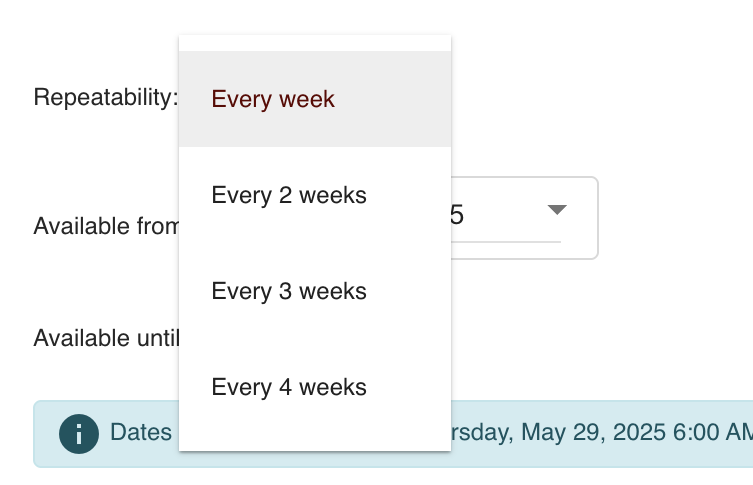
Task: Click the highlighted grey row in the repeat list
Action: (315, 99)
